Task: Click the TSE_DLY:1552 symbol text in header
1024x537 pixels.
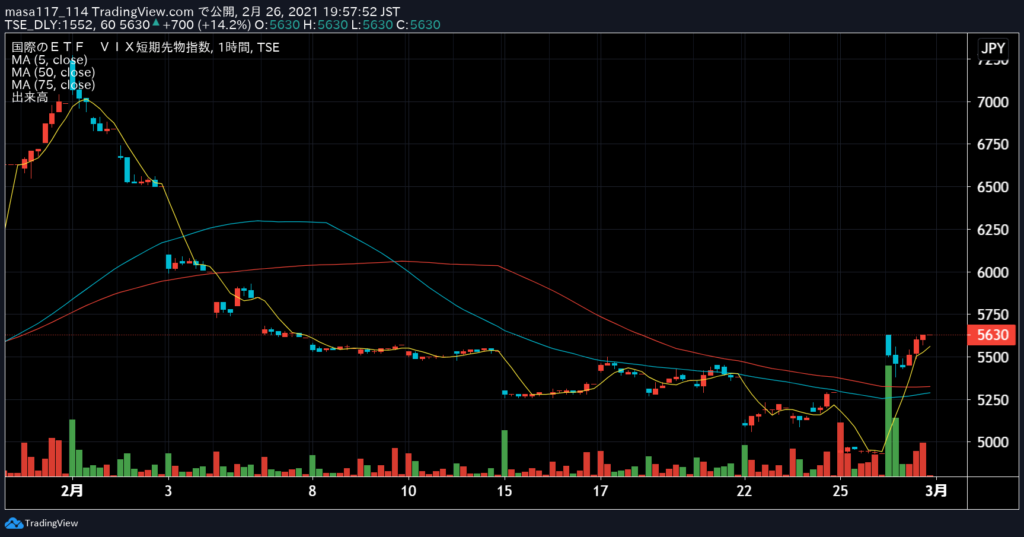Action: 50,25
